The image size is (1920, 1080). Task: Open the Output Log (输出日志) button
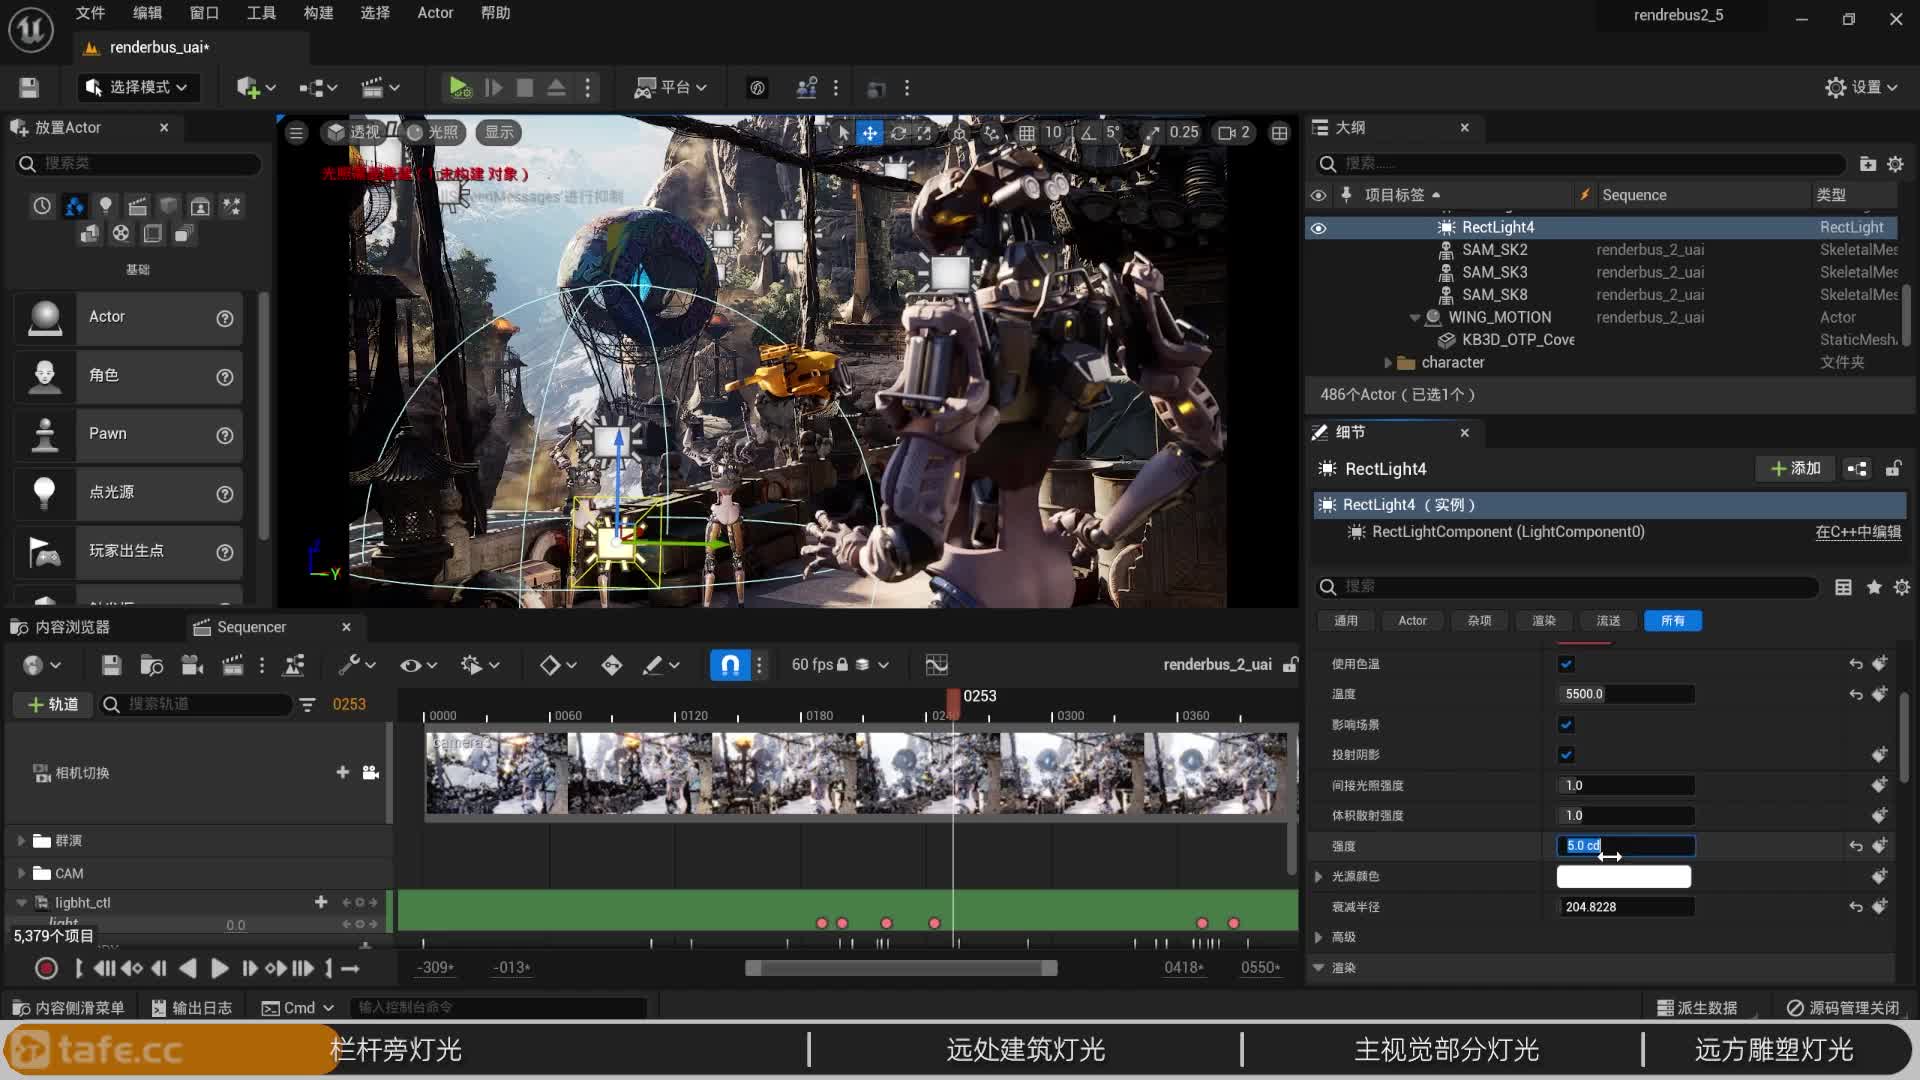click(192, 1008)
